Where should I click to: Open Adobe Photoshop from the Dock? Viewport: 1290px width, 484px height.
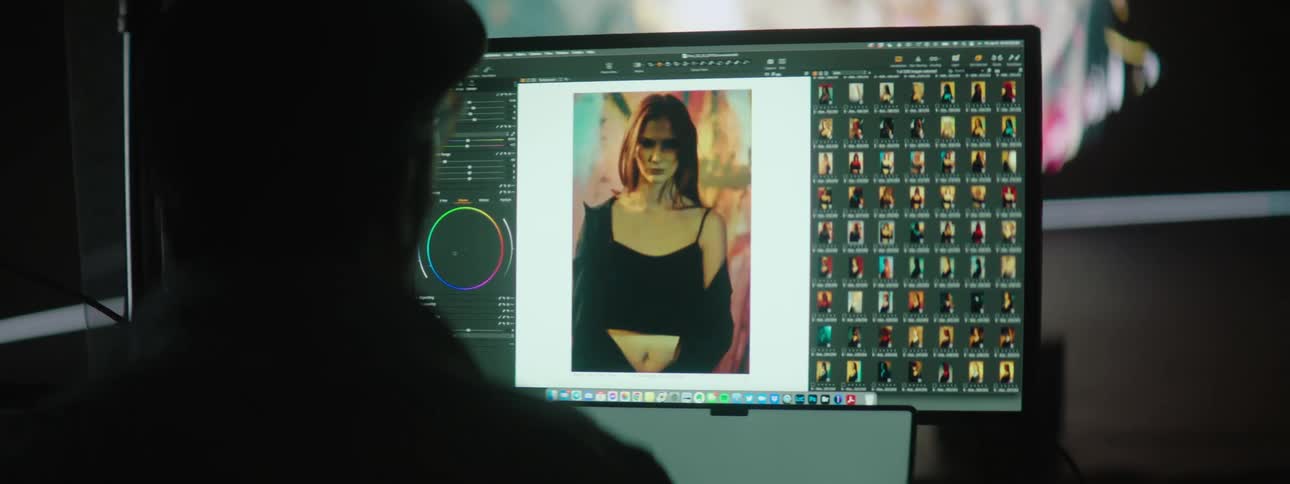pyautogui.click(x=812, y=397)
